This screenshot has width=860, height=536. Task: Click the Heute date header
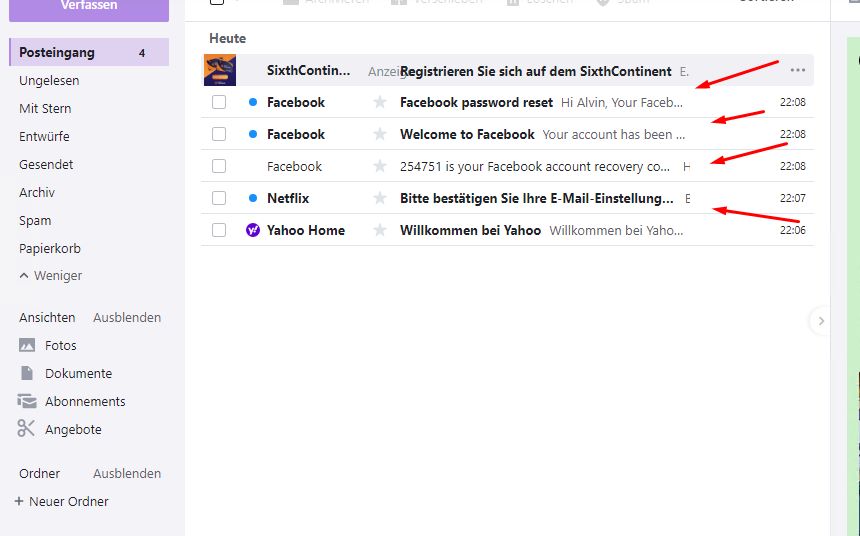[227, 38]
